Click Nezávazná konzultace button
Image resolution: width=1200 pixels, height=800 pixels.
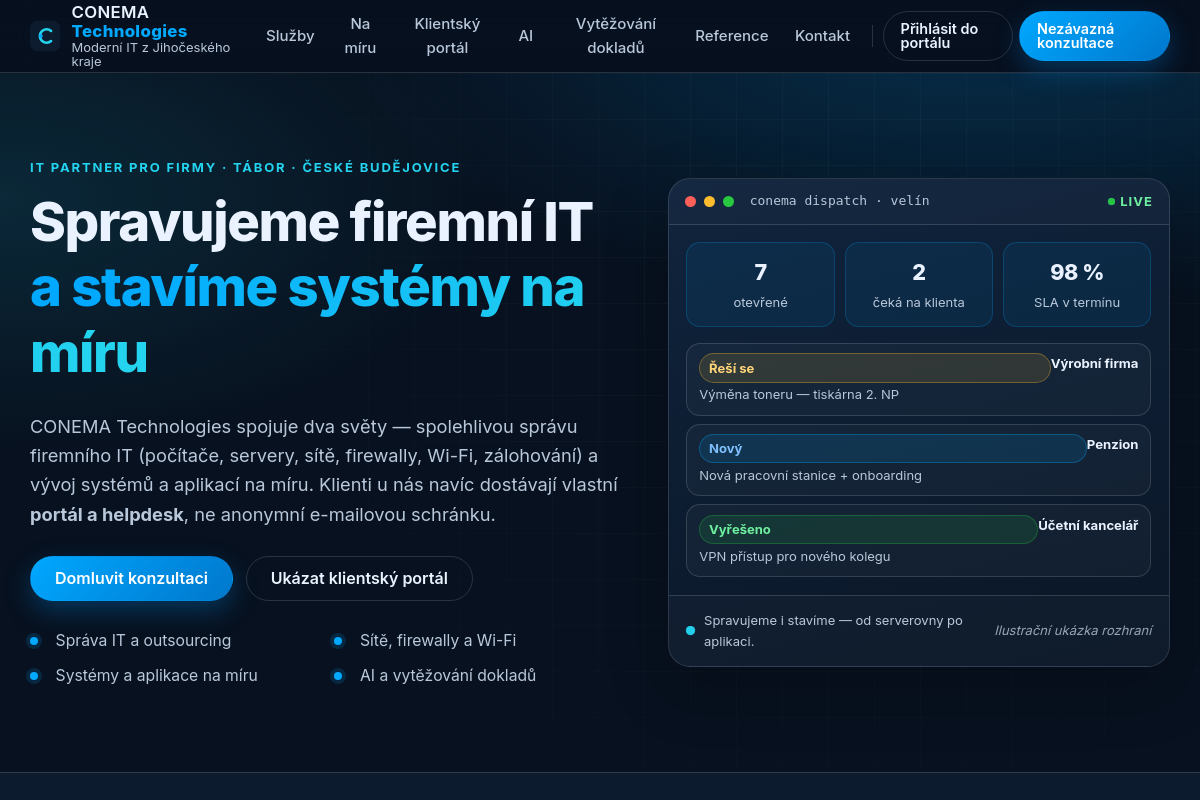point(1094,36)
